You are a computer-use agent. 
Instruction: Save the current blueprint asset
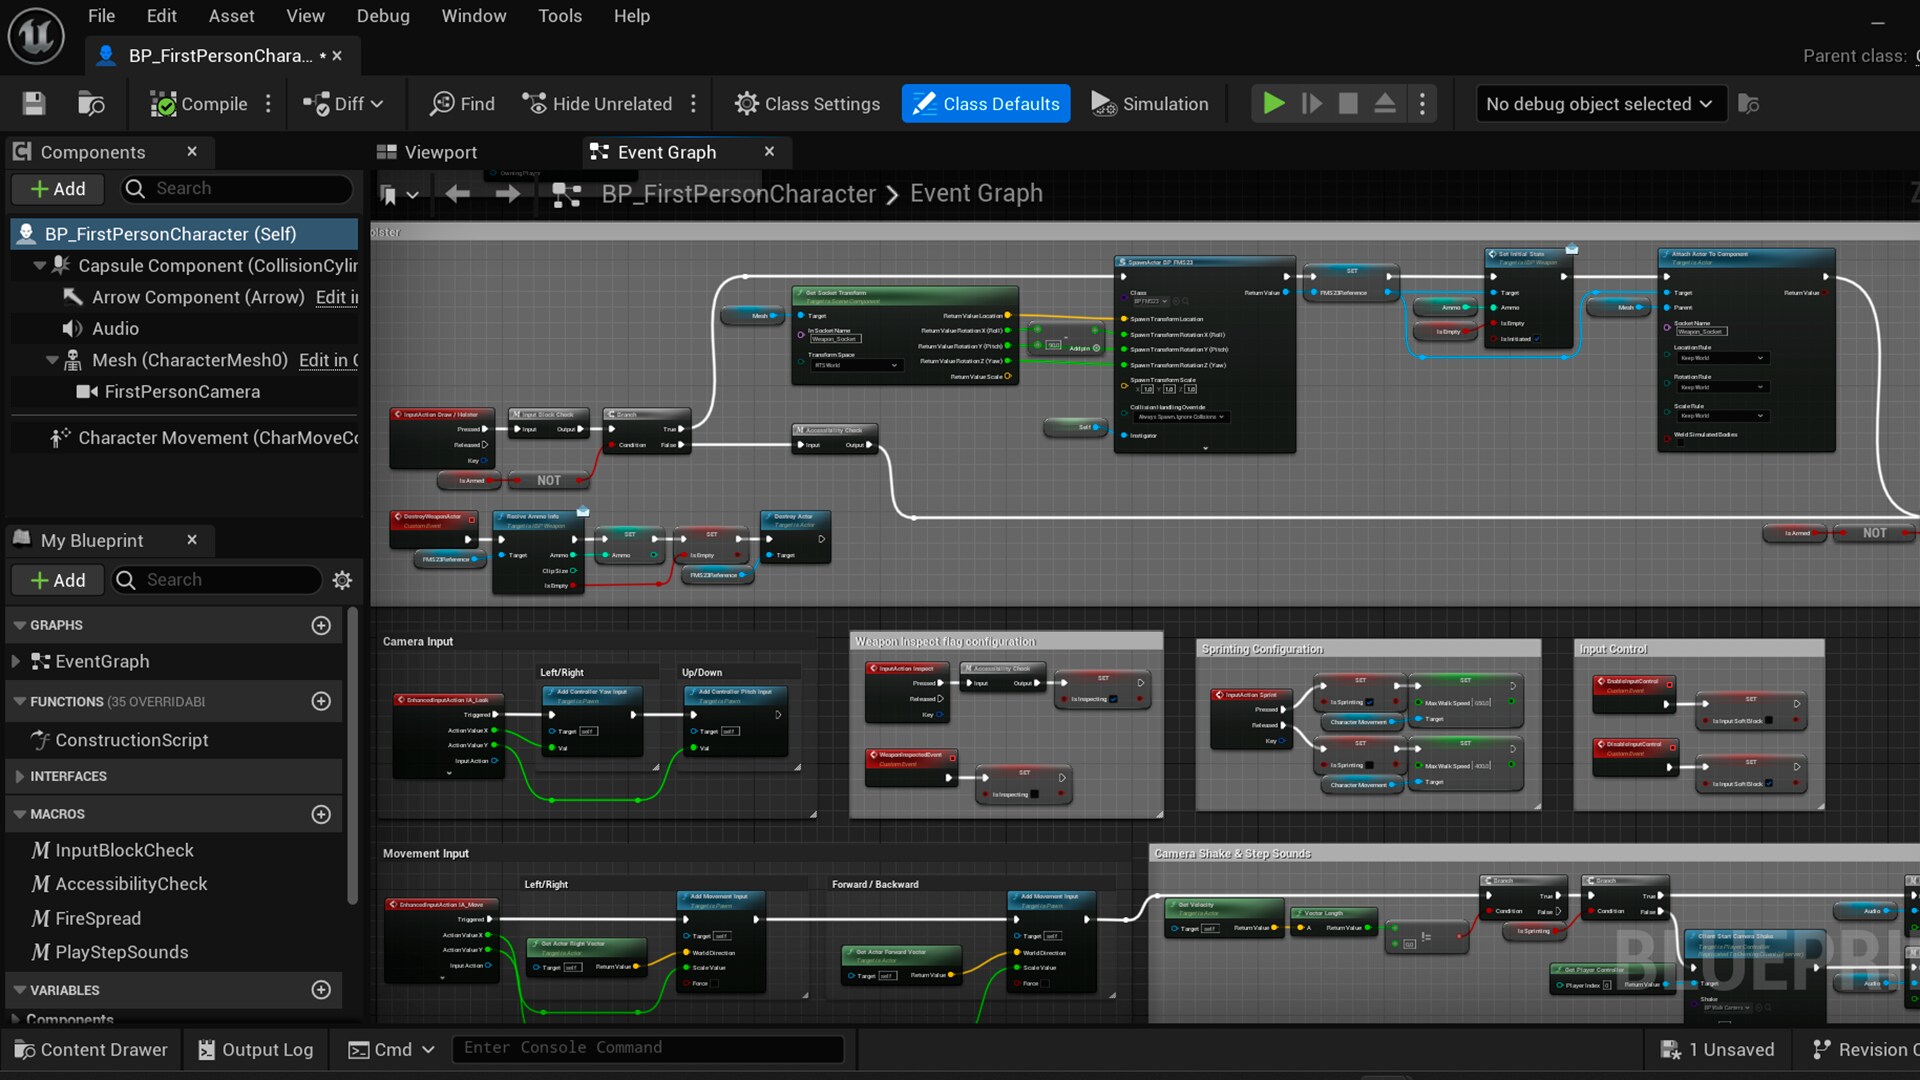pos(33,103)
